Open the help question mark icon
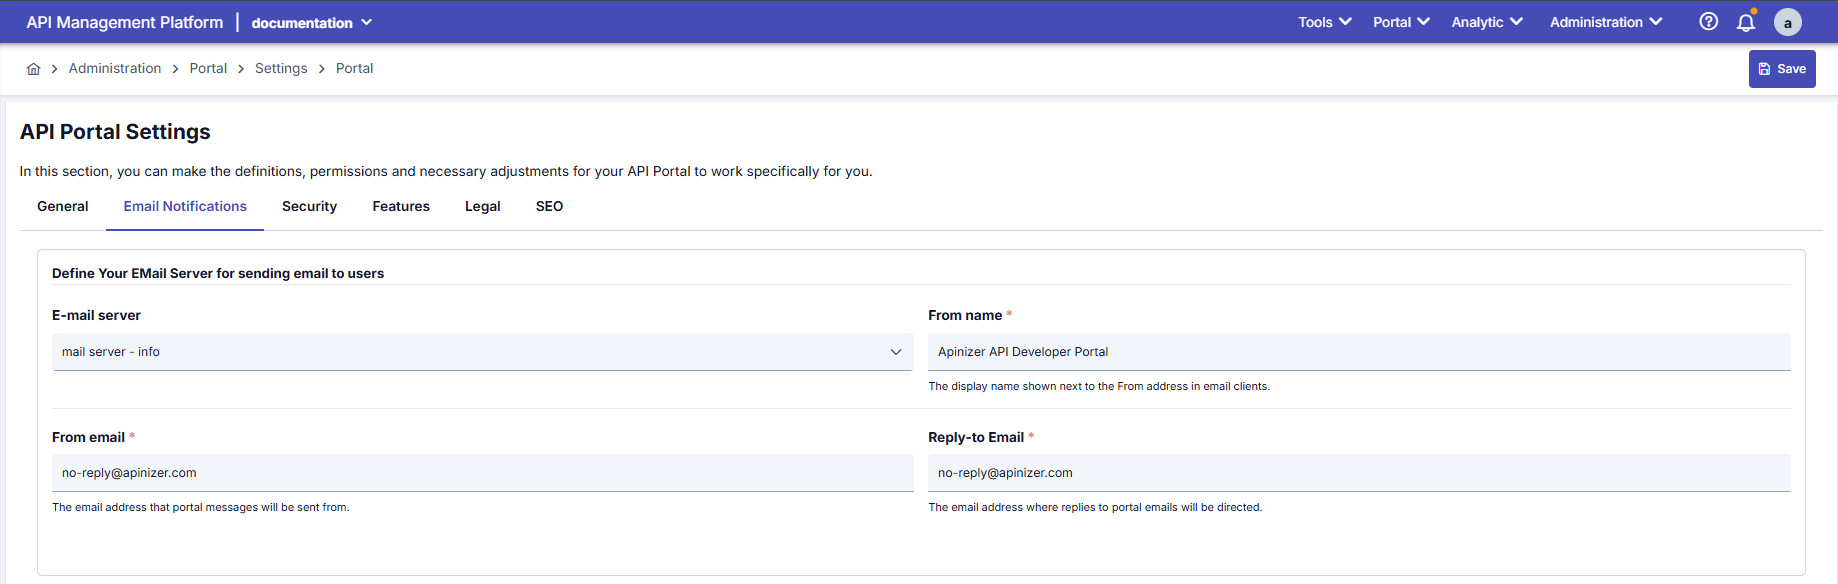Screen dimensions: 1838x584 pos(1708,22)
